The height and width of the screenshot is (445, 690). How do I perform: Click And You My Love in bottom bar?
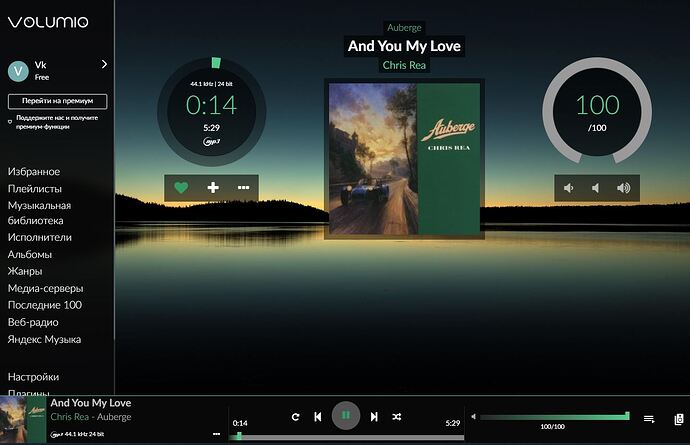tap(91, 403)
